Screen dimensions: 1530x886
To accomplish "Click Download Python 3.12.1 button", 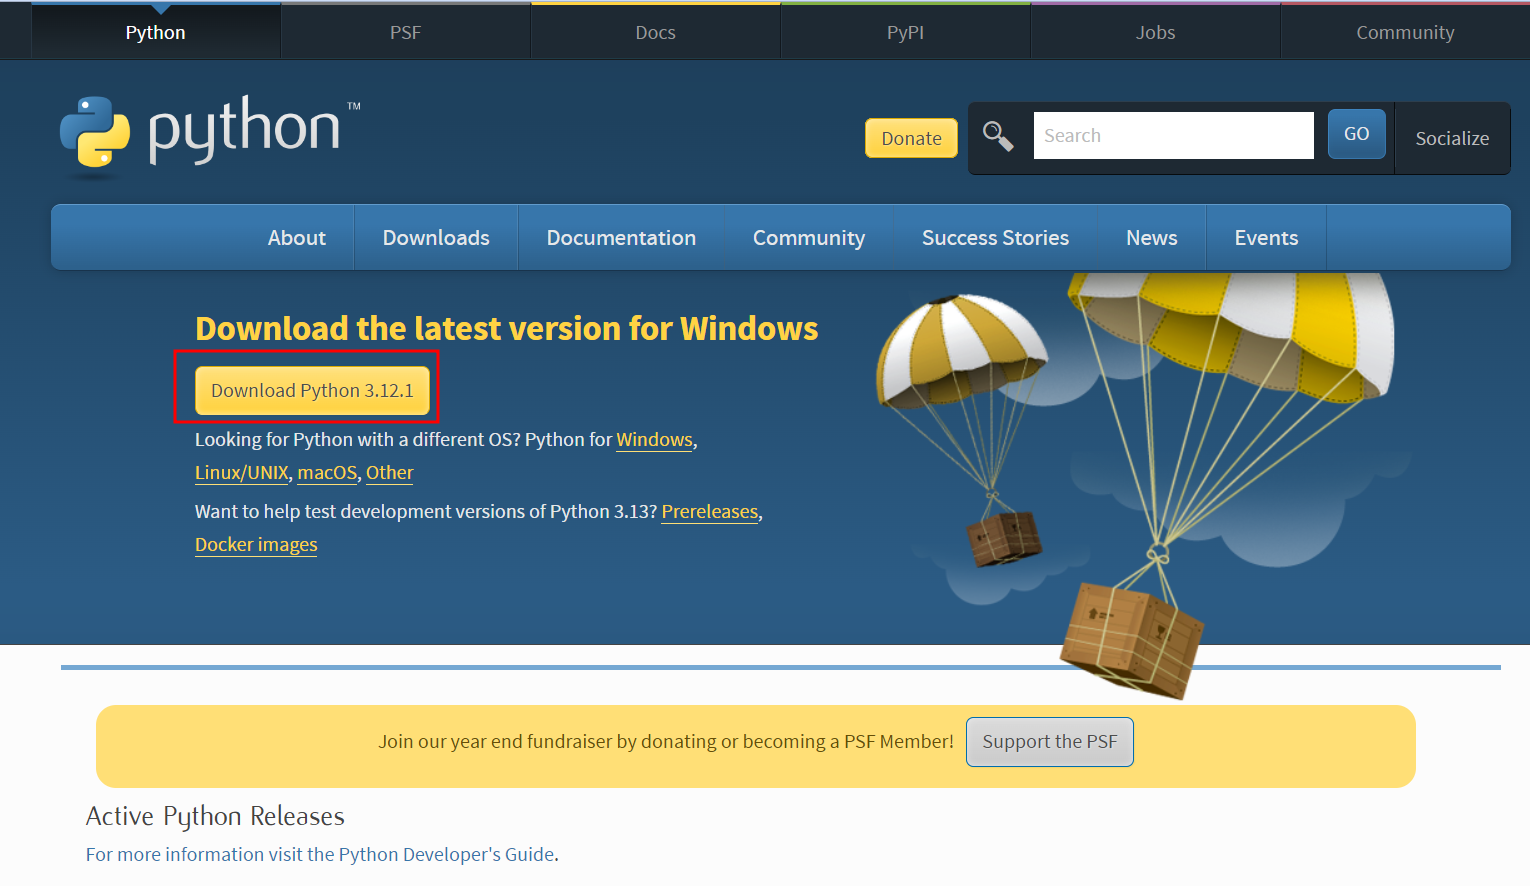I will tap(312, 390).
